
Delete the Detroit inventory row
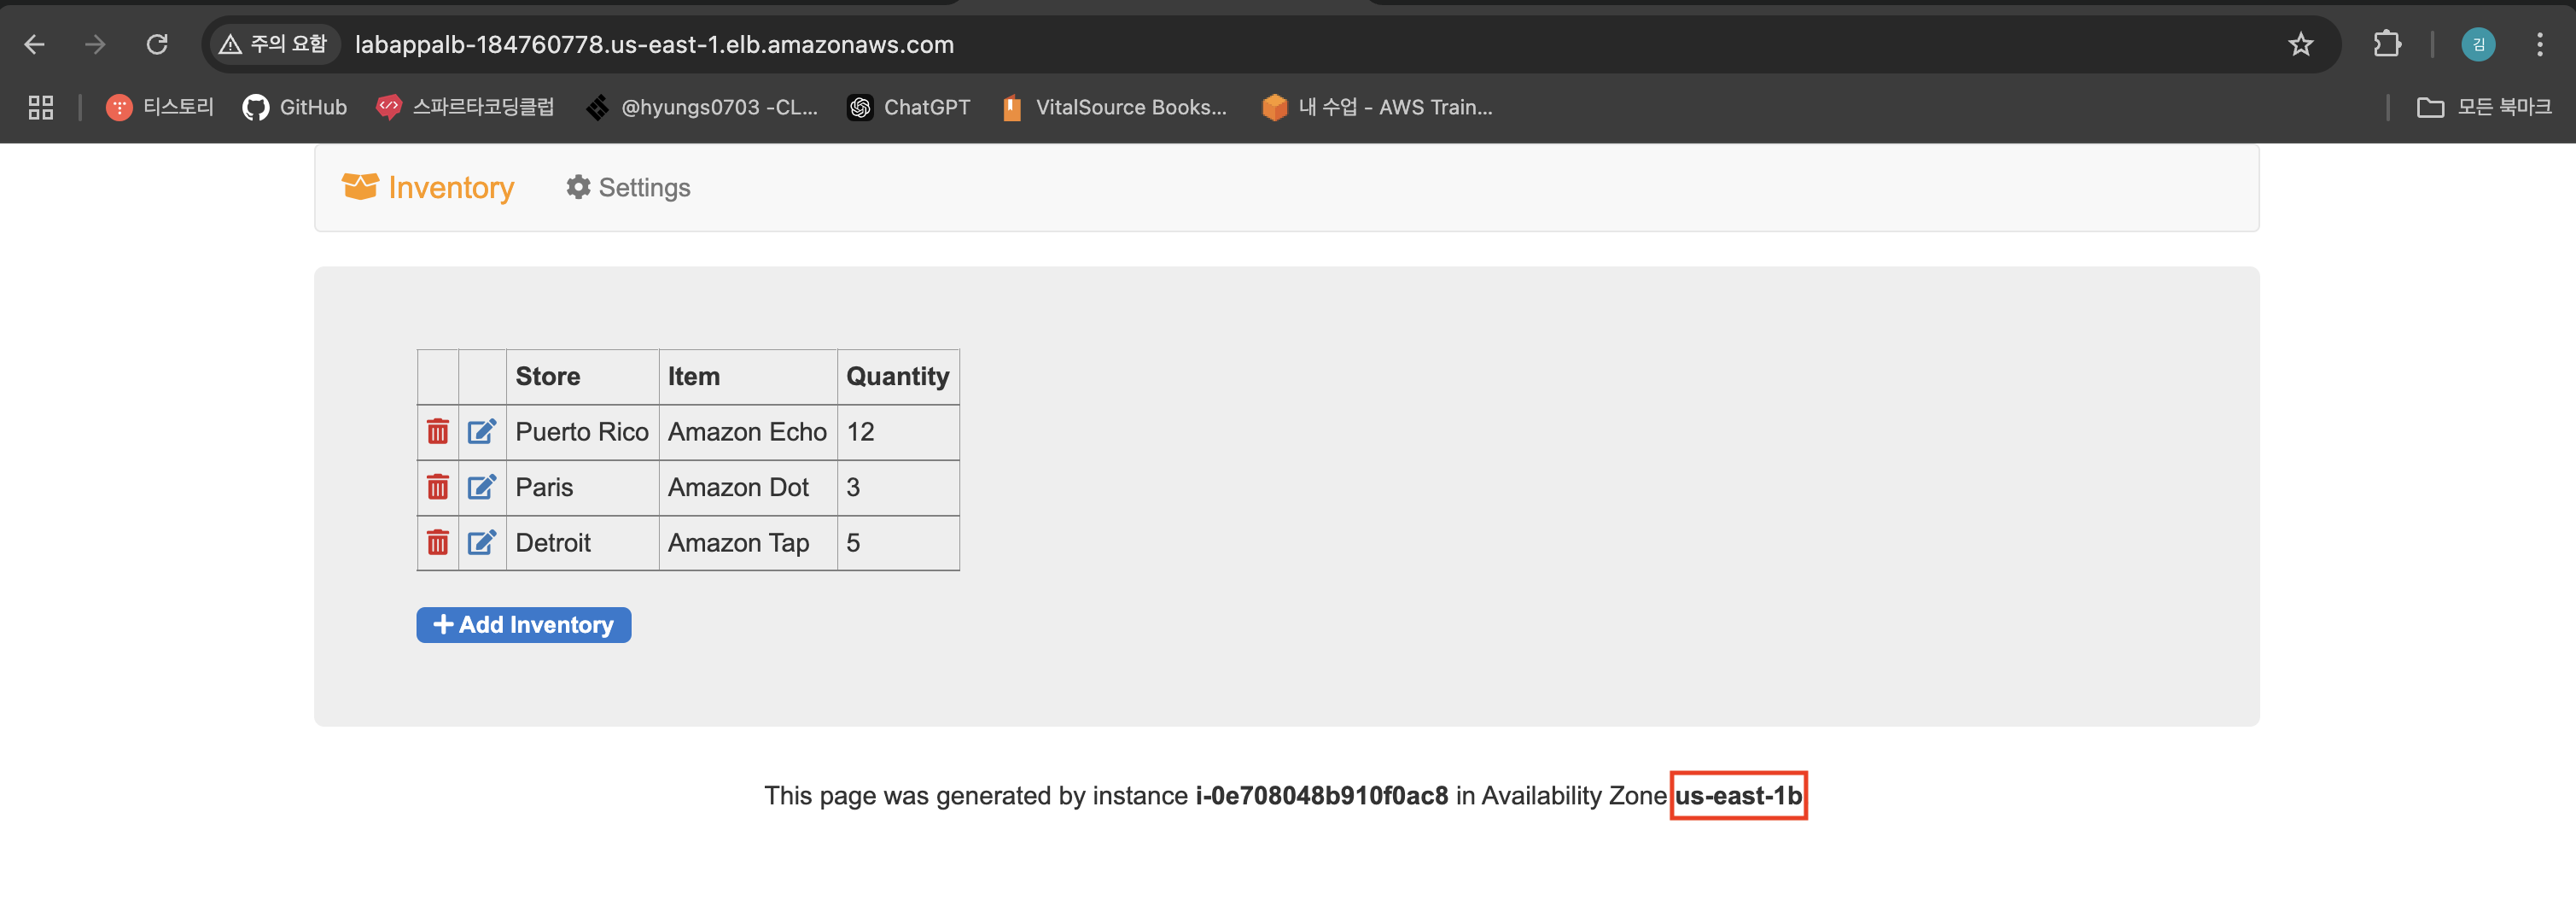click(x=437, y=543)
